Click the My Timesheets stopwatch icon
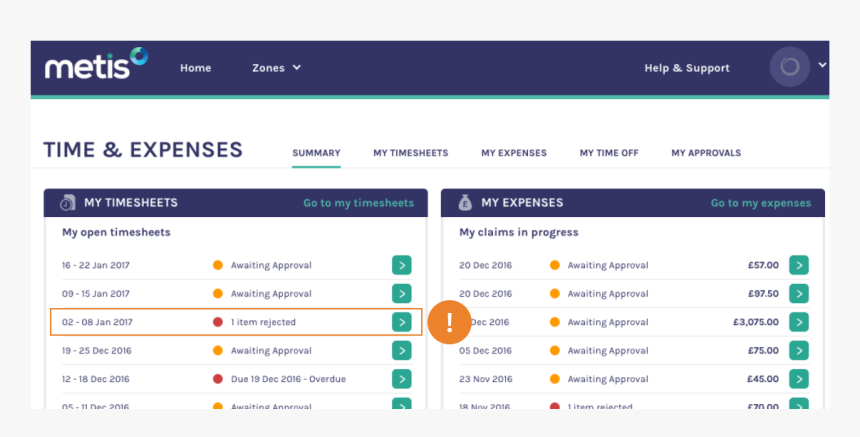Viewport: 860px width, 437px height. [x=67, y=203]
